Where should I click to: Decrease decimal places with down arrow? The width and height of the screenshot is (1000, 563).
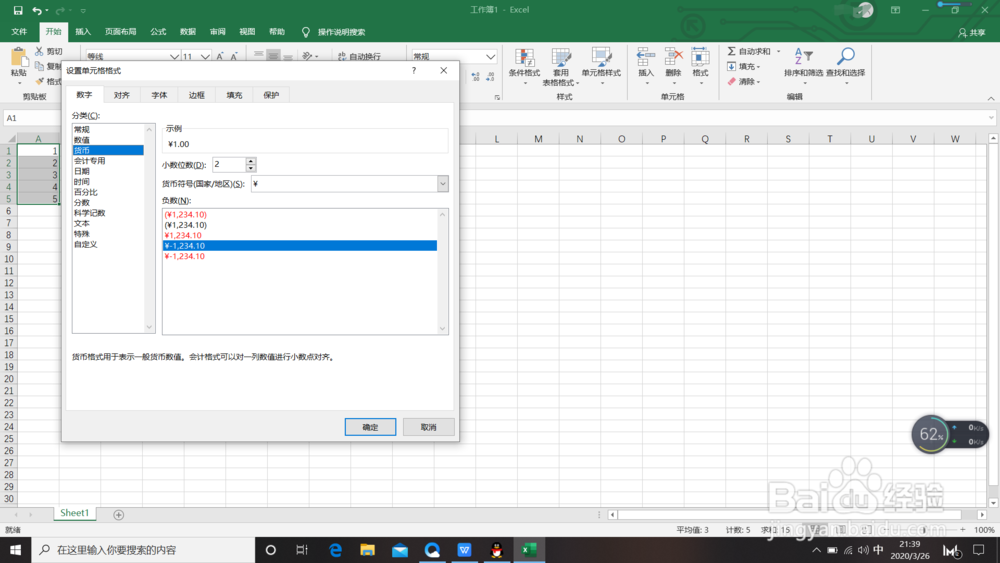251,168
